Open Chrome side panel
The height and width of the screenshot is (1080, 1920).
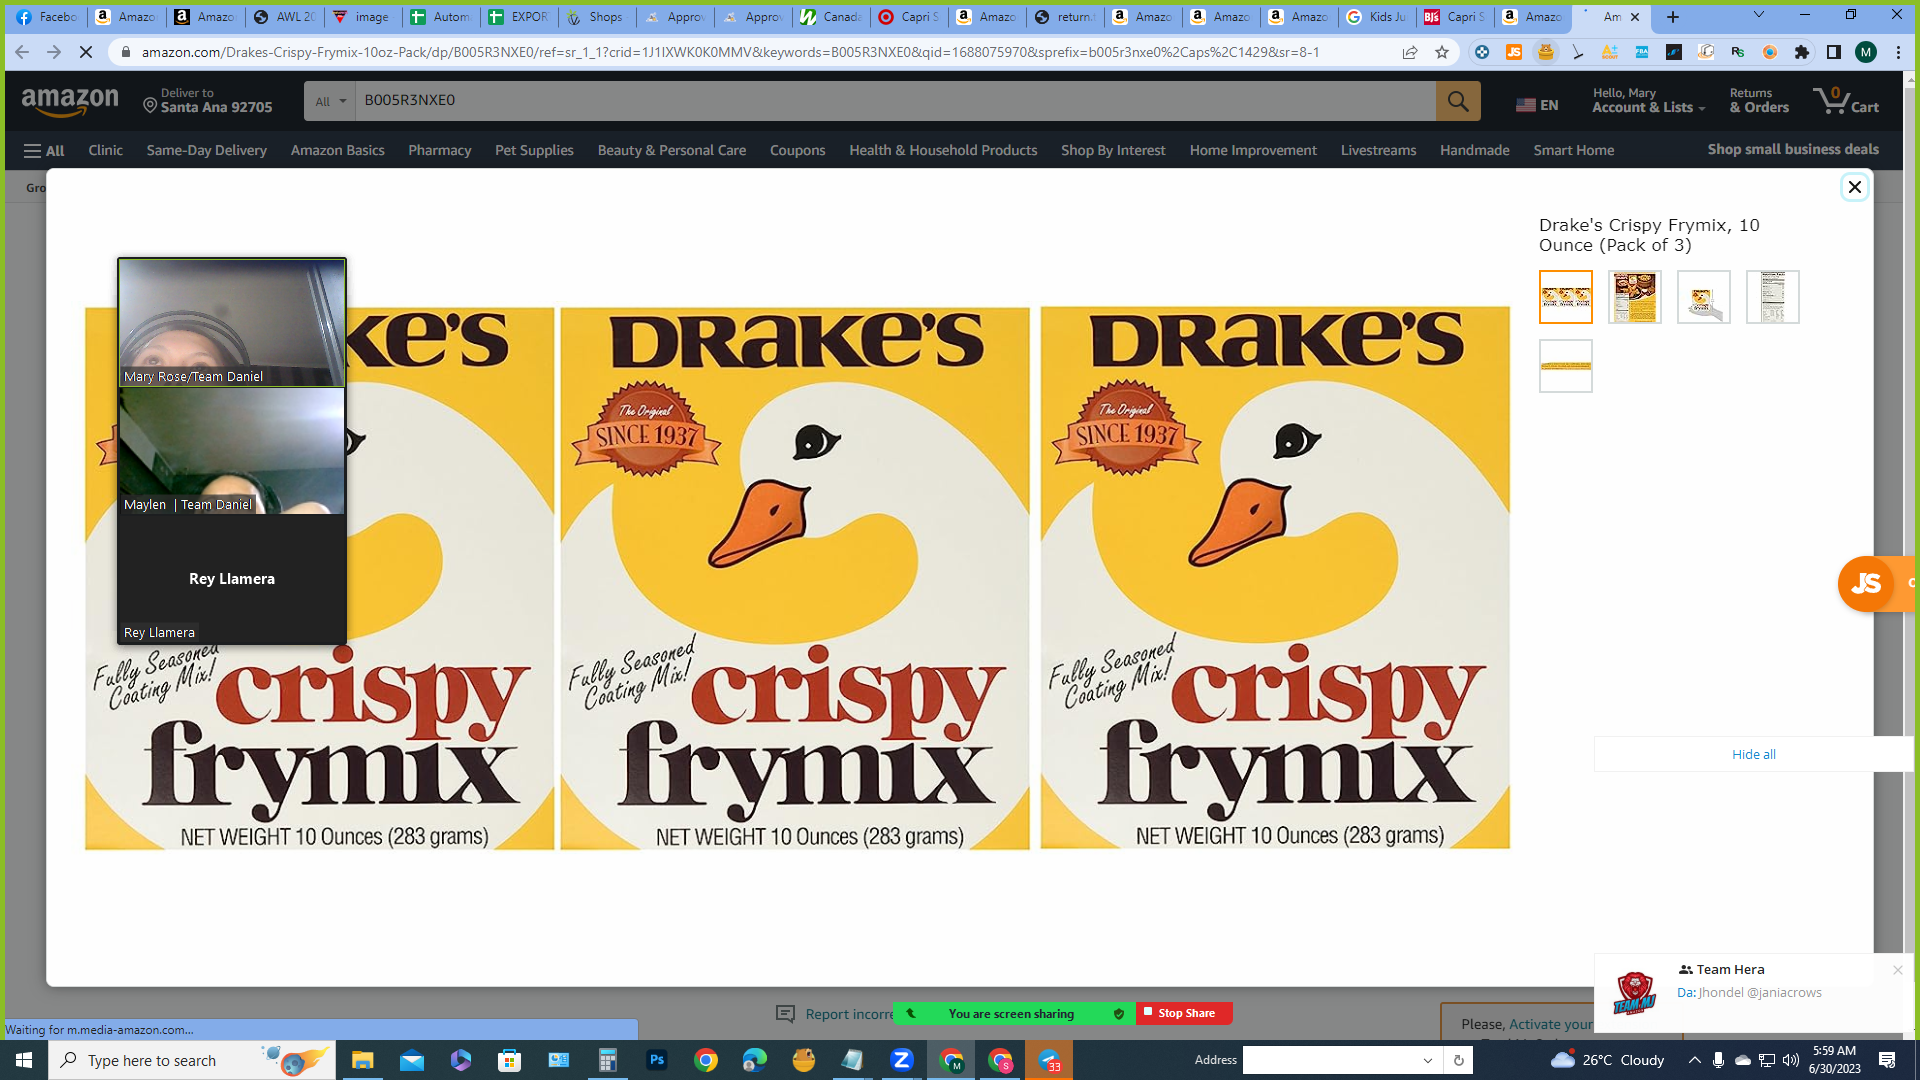tap(1834, 52)
